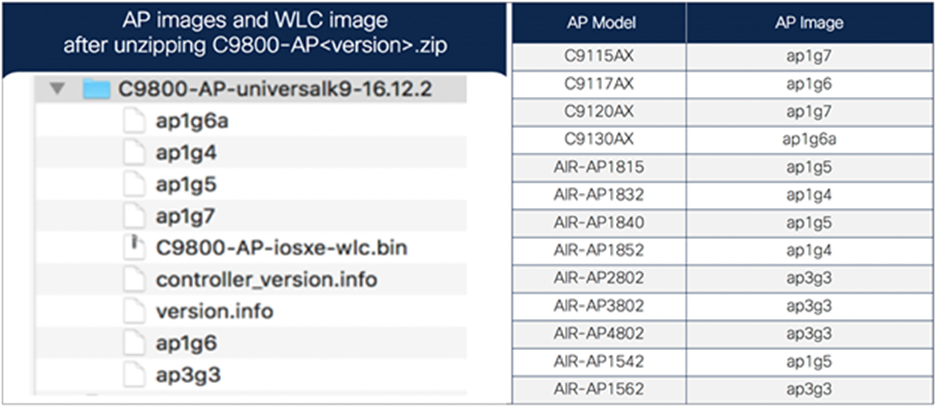Select the ap1g7 file name in list
The height and width of the screenshot is (407, 936).
point(186,217)
